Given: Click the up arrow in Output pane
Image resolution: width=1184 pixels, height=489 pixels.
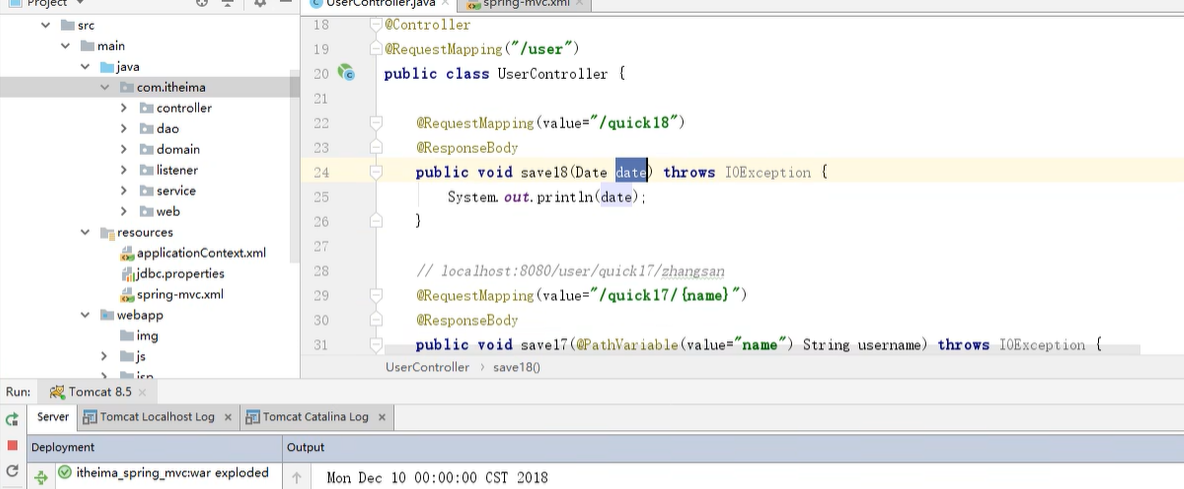Looking at the screenshot, I should (297, 477).
